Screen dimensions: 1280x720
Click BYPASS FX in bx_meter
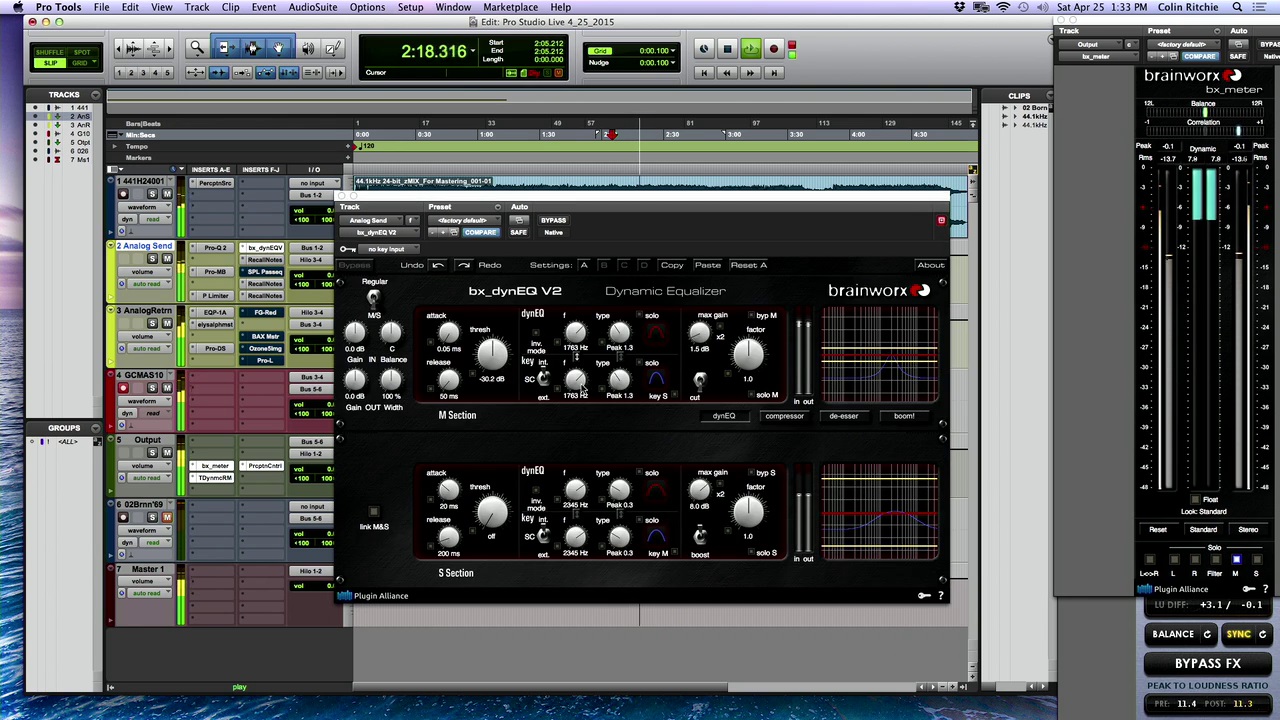pyautogui.click(x=1207, y=663)
